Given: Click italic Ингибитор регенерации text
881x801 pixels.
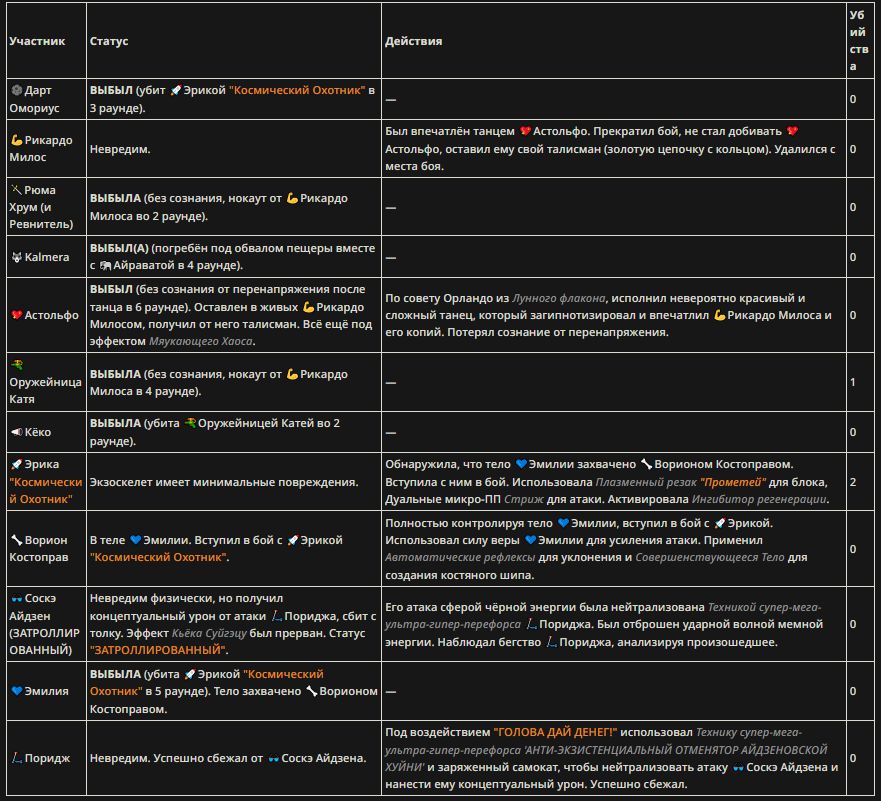Looking at the screenshot, I should click(x=759, y=499).
